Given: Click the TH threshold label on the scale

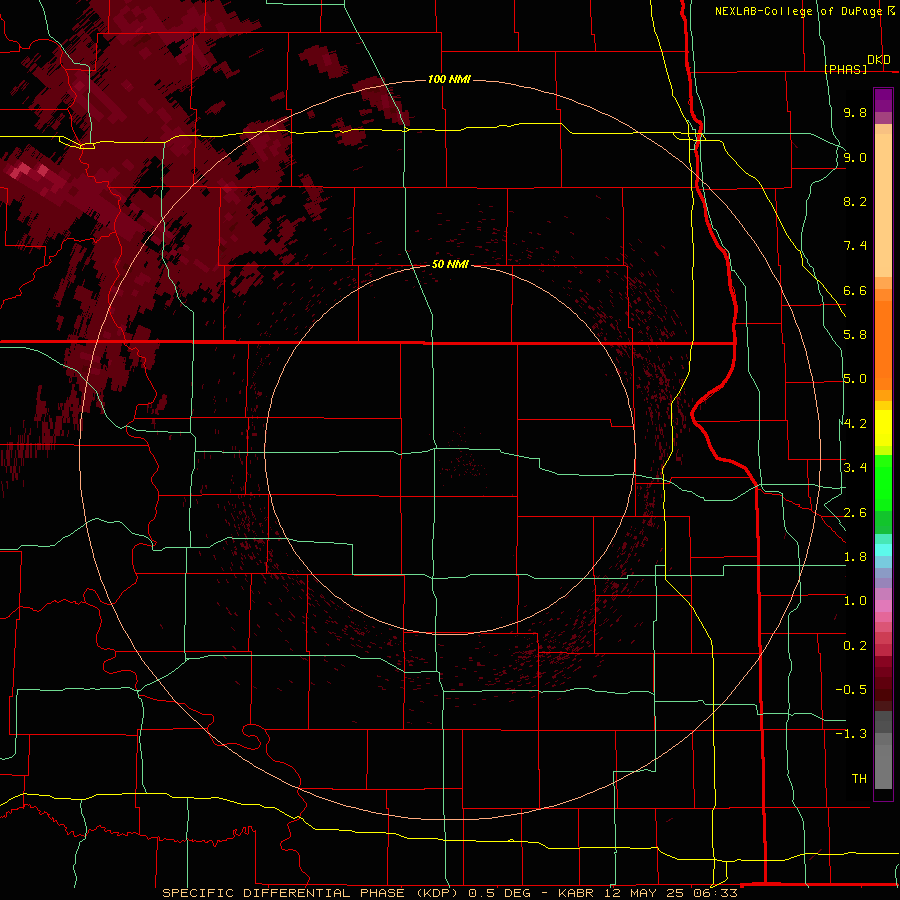Looking at the screenshot, I should pyautogui.click(x=859, y=779).
